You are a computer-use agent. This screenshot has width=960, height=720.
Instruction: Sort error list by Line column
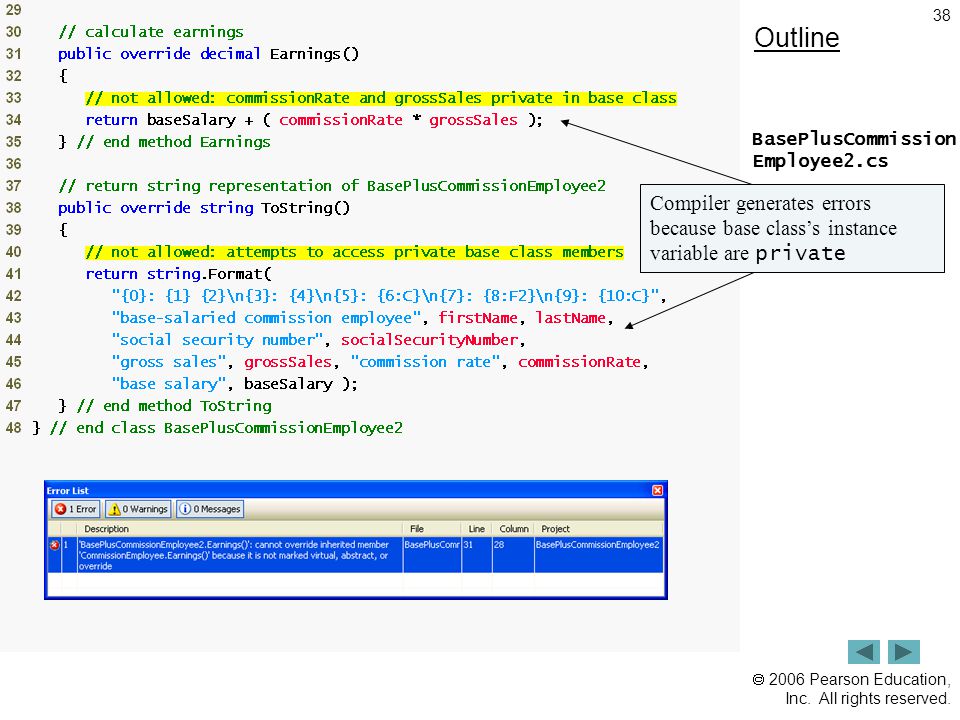coord(476,528)
